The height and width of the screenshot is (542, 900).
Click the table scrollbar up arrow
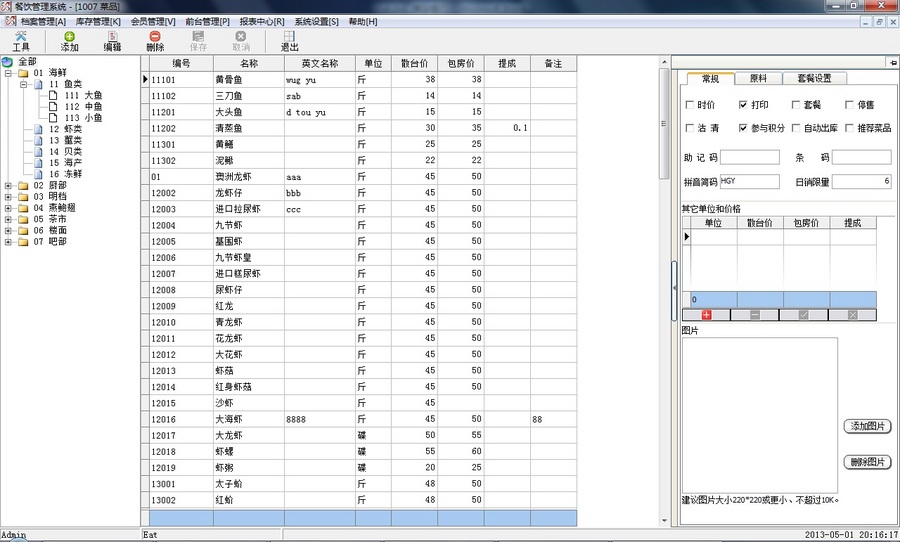(664, 62)
